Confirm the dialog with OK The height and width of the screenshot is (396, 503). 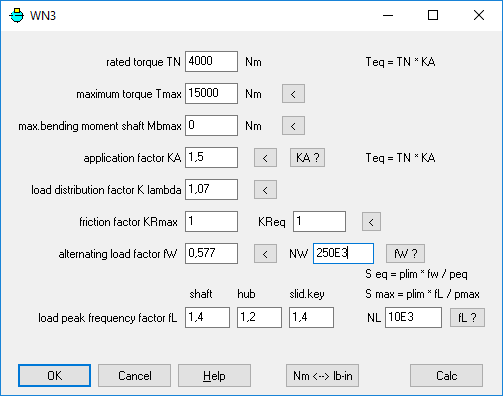click(54, 376)
